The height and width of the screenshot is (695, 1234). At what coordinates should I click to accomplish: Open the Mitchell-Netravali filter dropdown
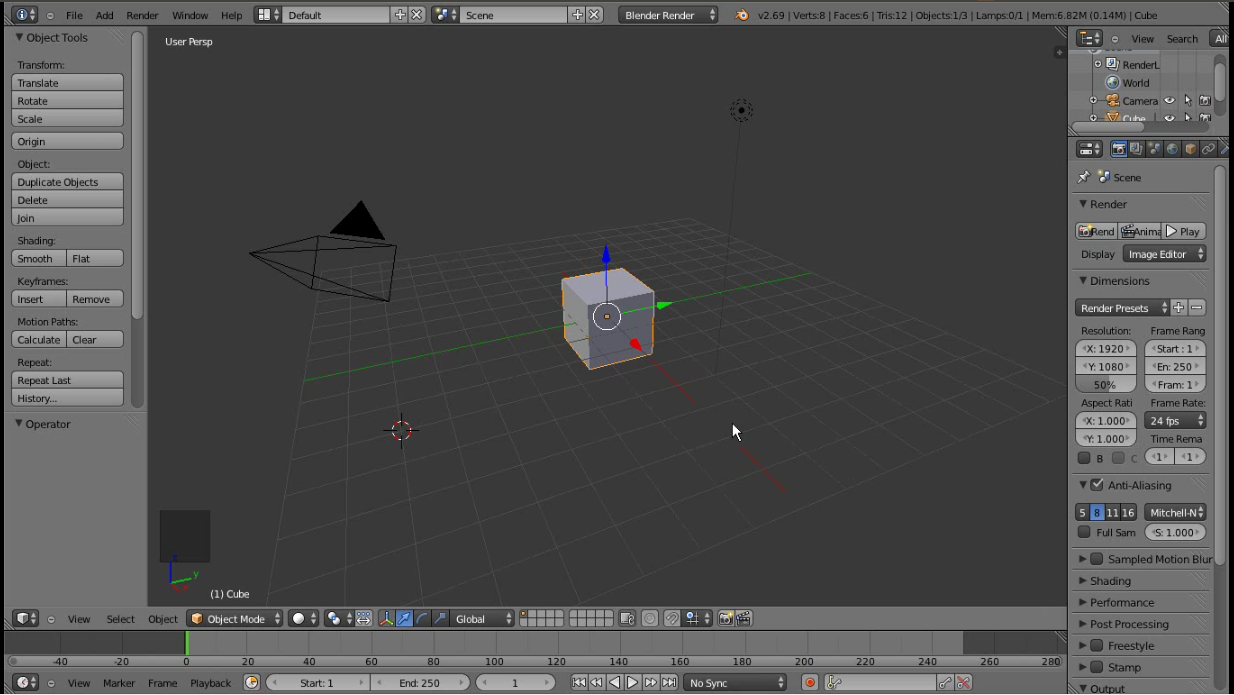point(1175,513)
